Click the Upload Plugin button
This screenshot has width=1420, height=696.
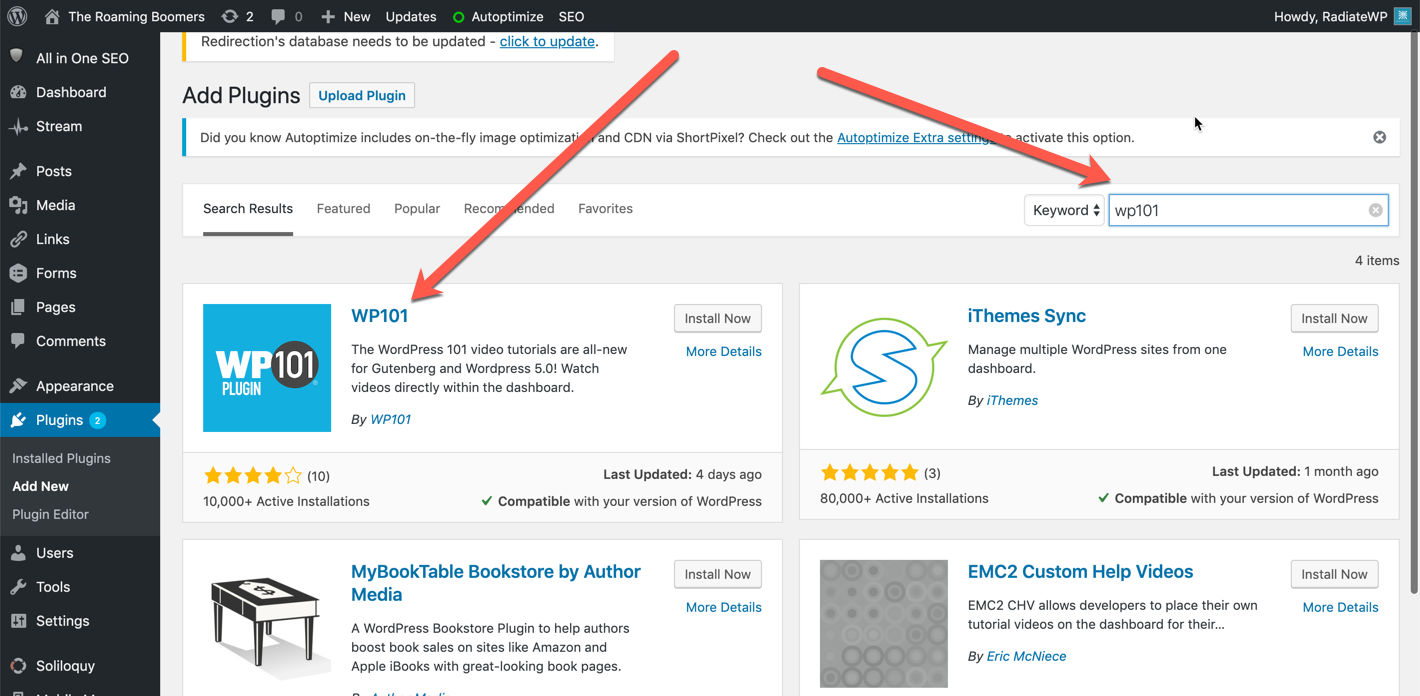point(362,95)
